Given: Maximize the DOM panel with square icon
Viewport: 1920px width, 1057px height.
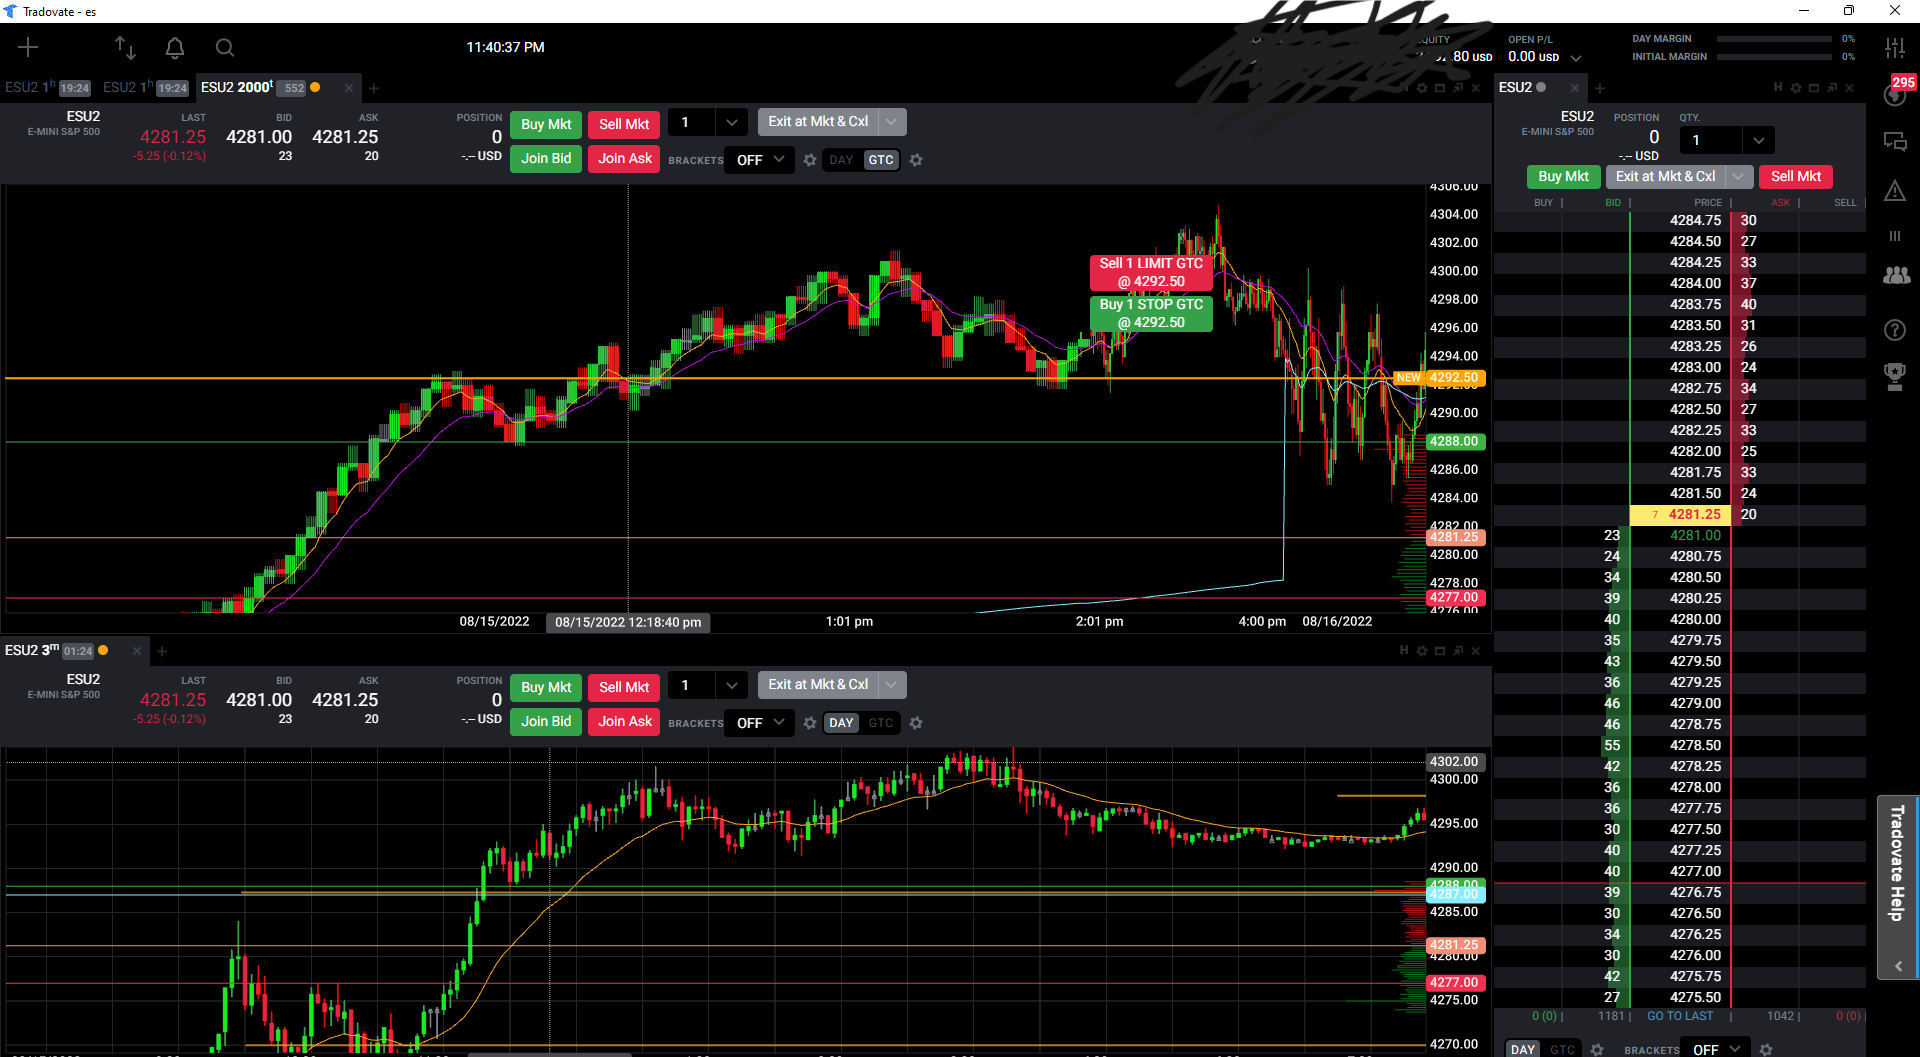Looking at the screenshot, I should pos(1814,88).
